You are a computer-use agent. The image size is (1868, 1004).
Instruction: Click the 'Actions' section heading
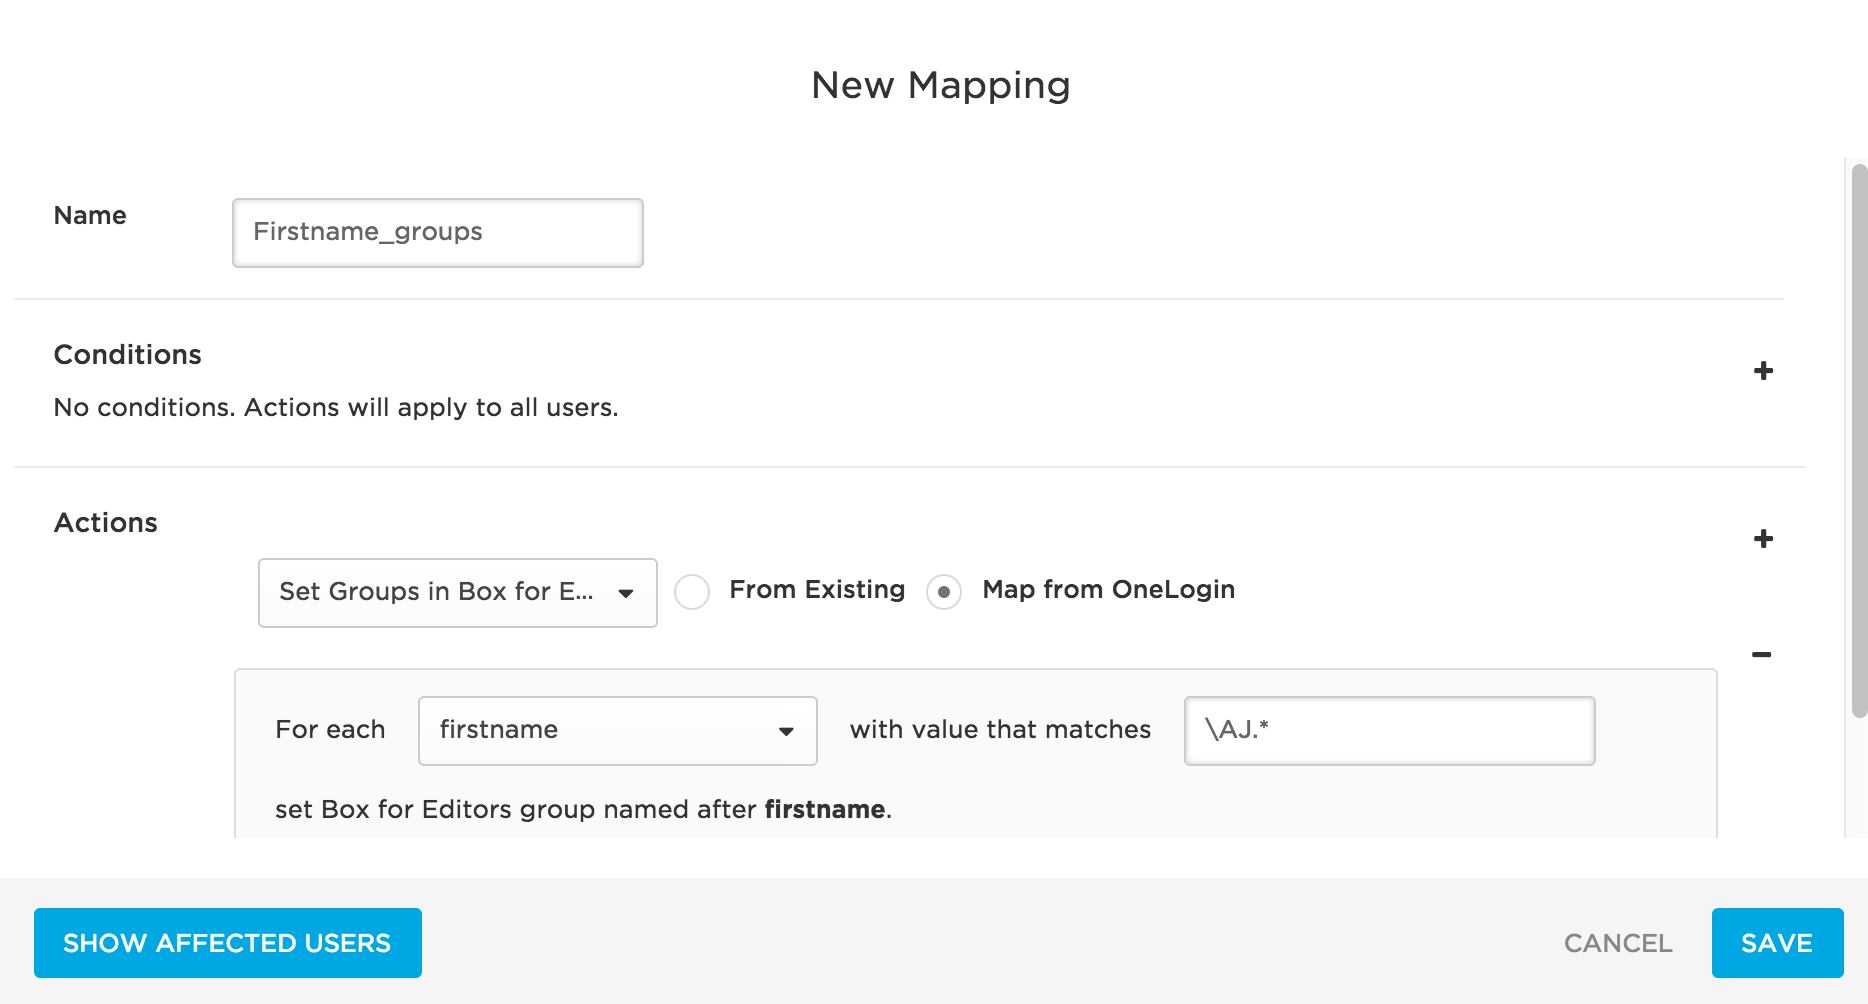pos(105,522)
